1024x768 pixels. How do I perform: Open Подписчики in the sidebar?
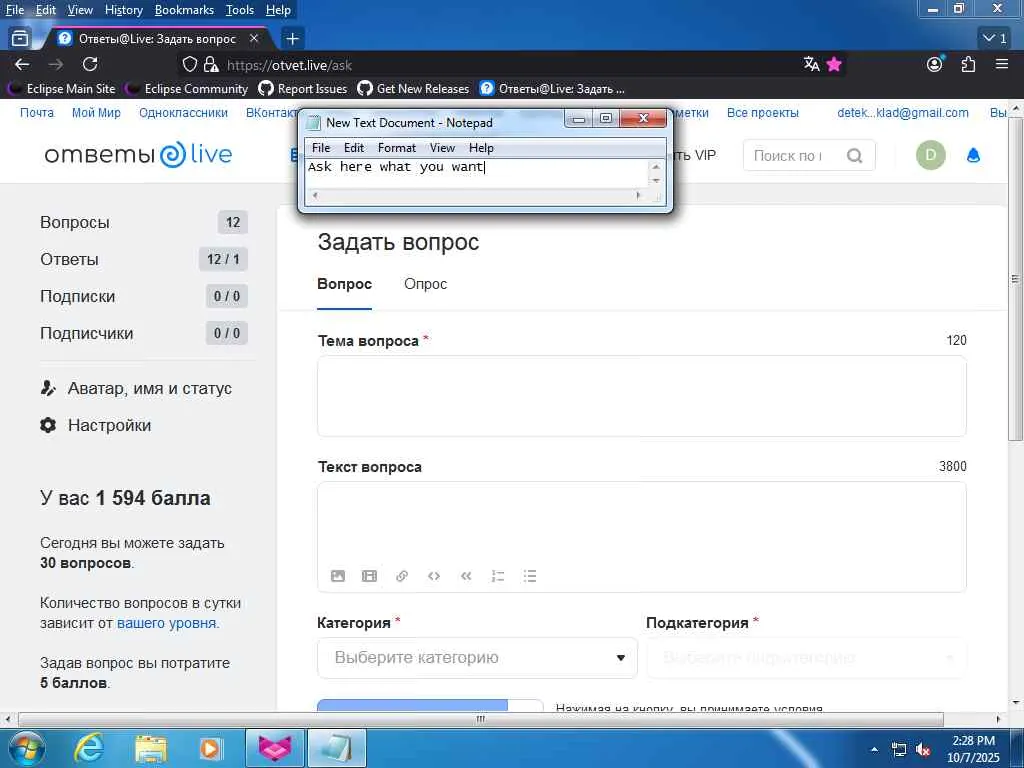144,333
